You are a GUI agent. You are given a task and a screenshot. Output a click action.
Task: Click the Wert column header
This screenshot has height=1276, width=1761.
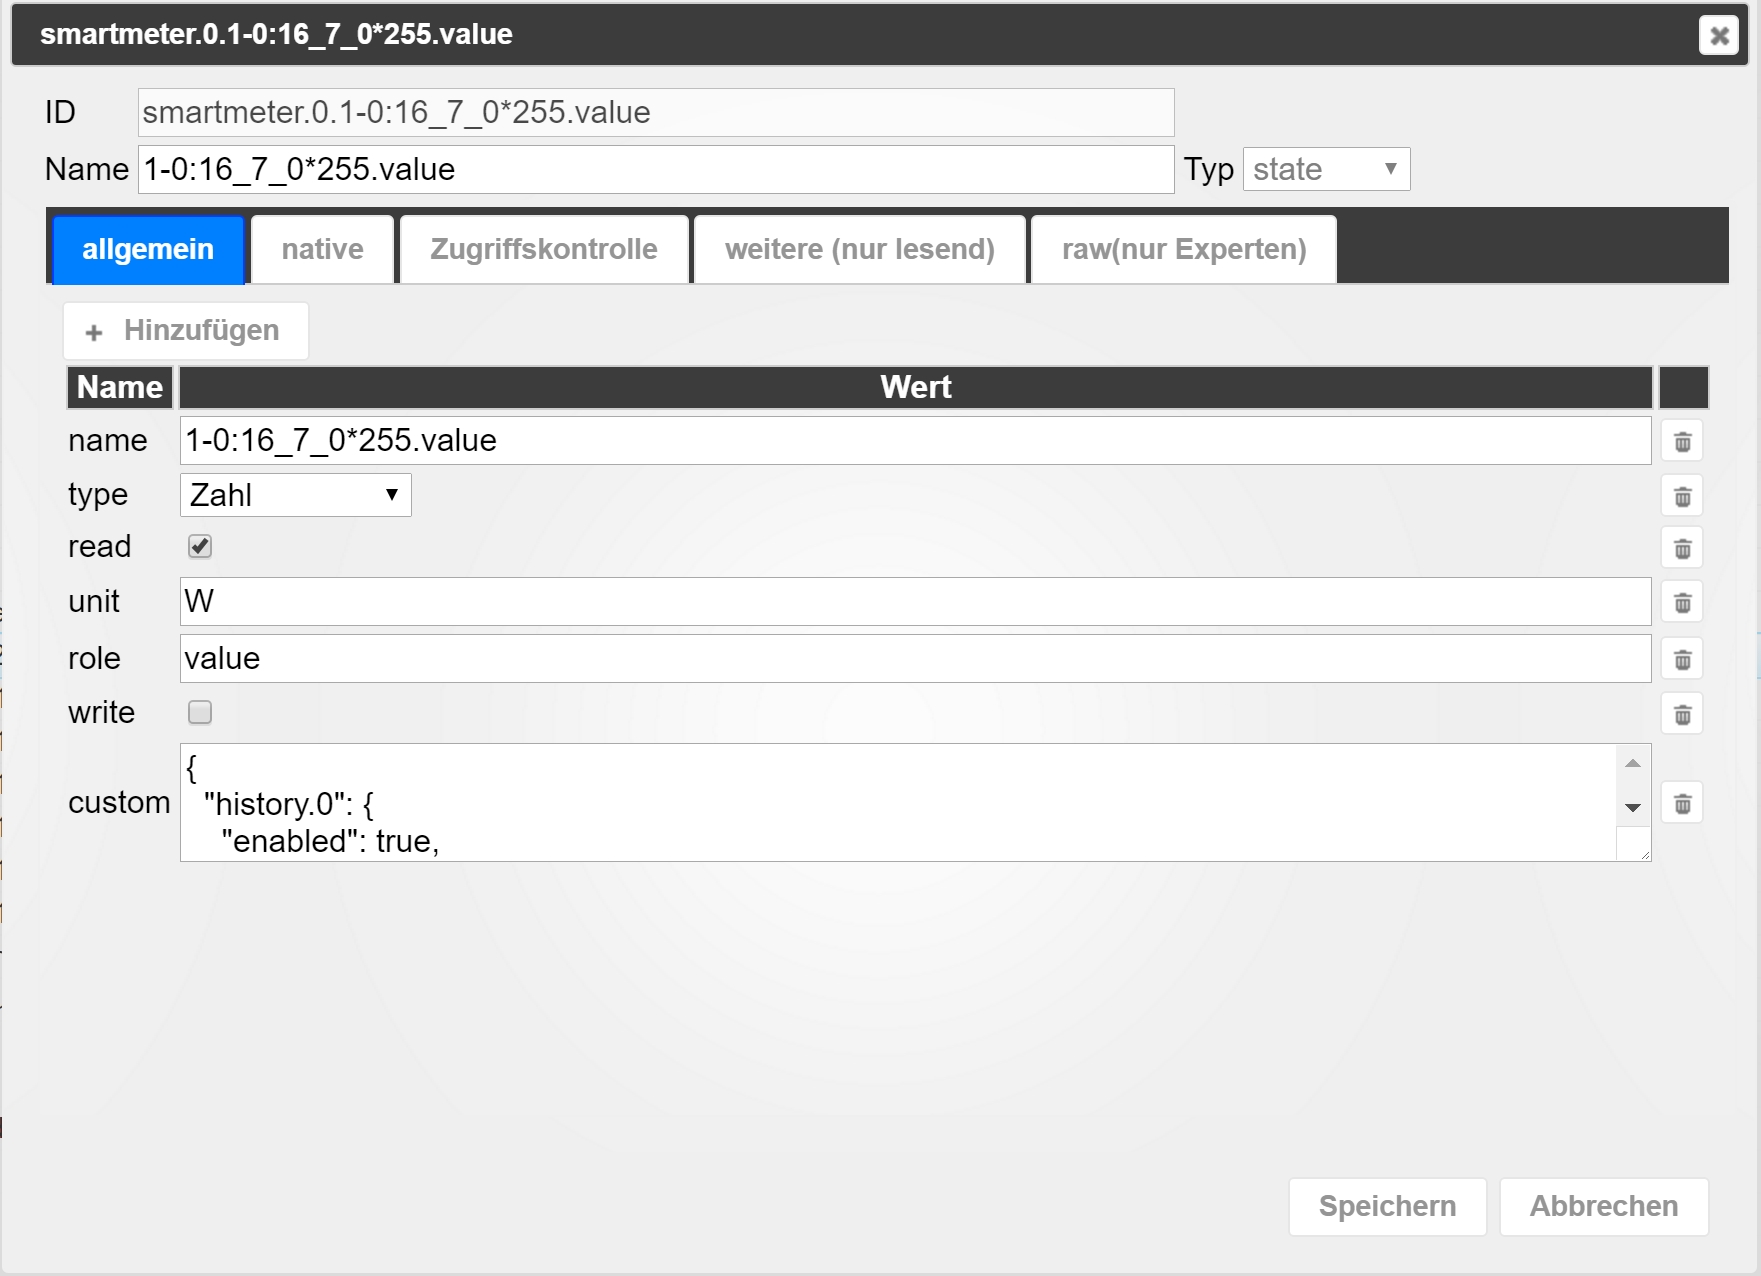pyautogui.click(x=915, y=387)
